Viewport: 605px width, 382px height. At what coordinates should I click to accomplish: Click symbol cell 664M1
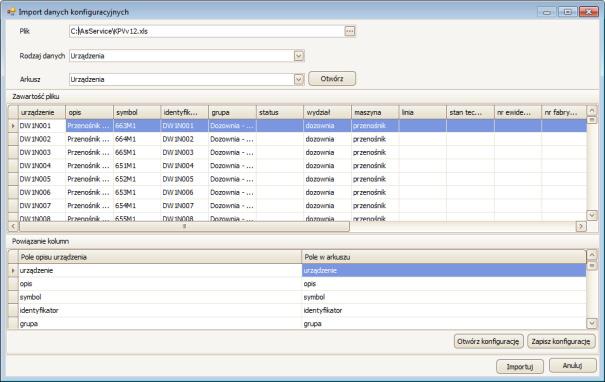tap(137, 139)
